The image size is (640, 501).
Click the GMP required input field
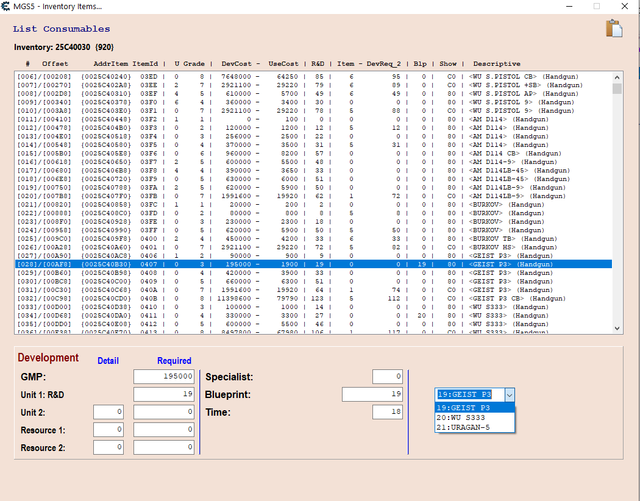pos(164,376)
